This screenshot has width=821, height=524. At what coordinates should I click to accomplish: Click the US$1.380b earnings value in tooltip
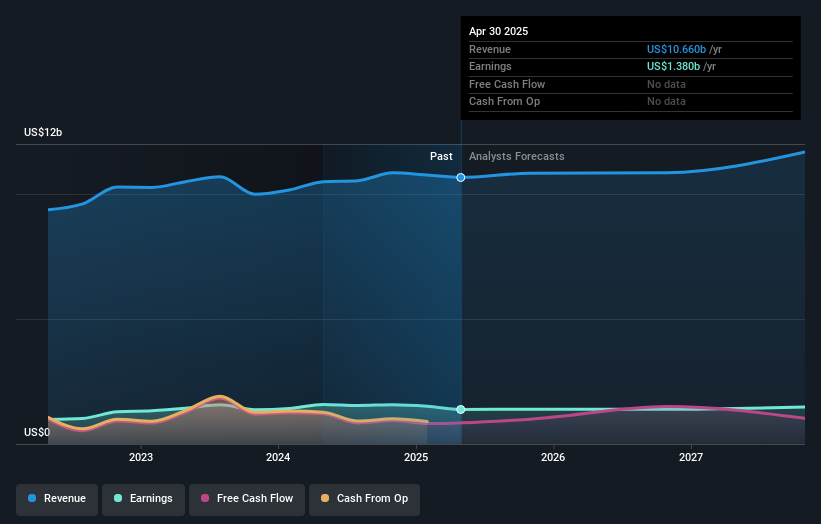[x=673, y=66]
